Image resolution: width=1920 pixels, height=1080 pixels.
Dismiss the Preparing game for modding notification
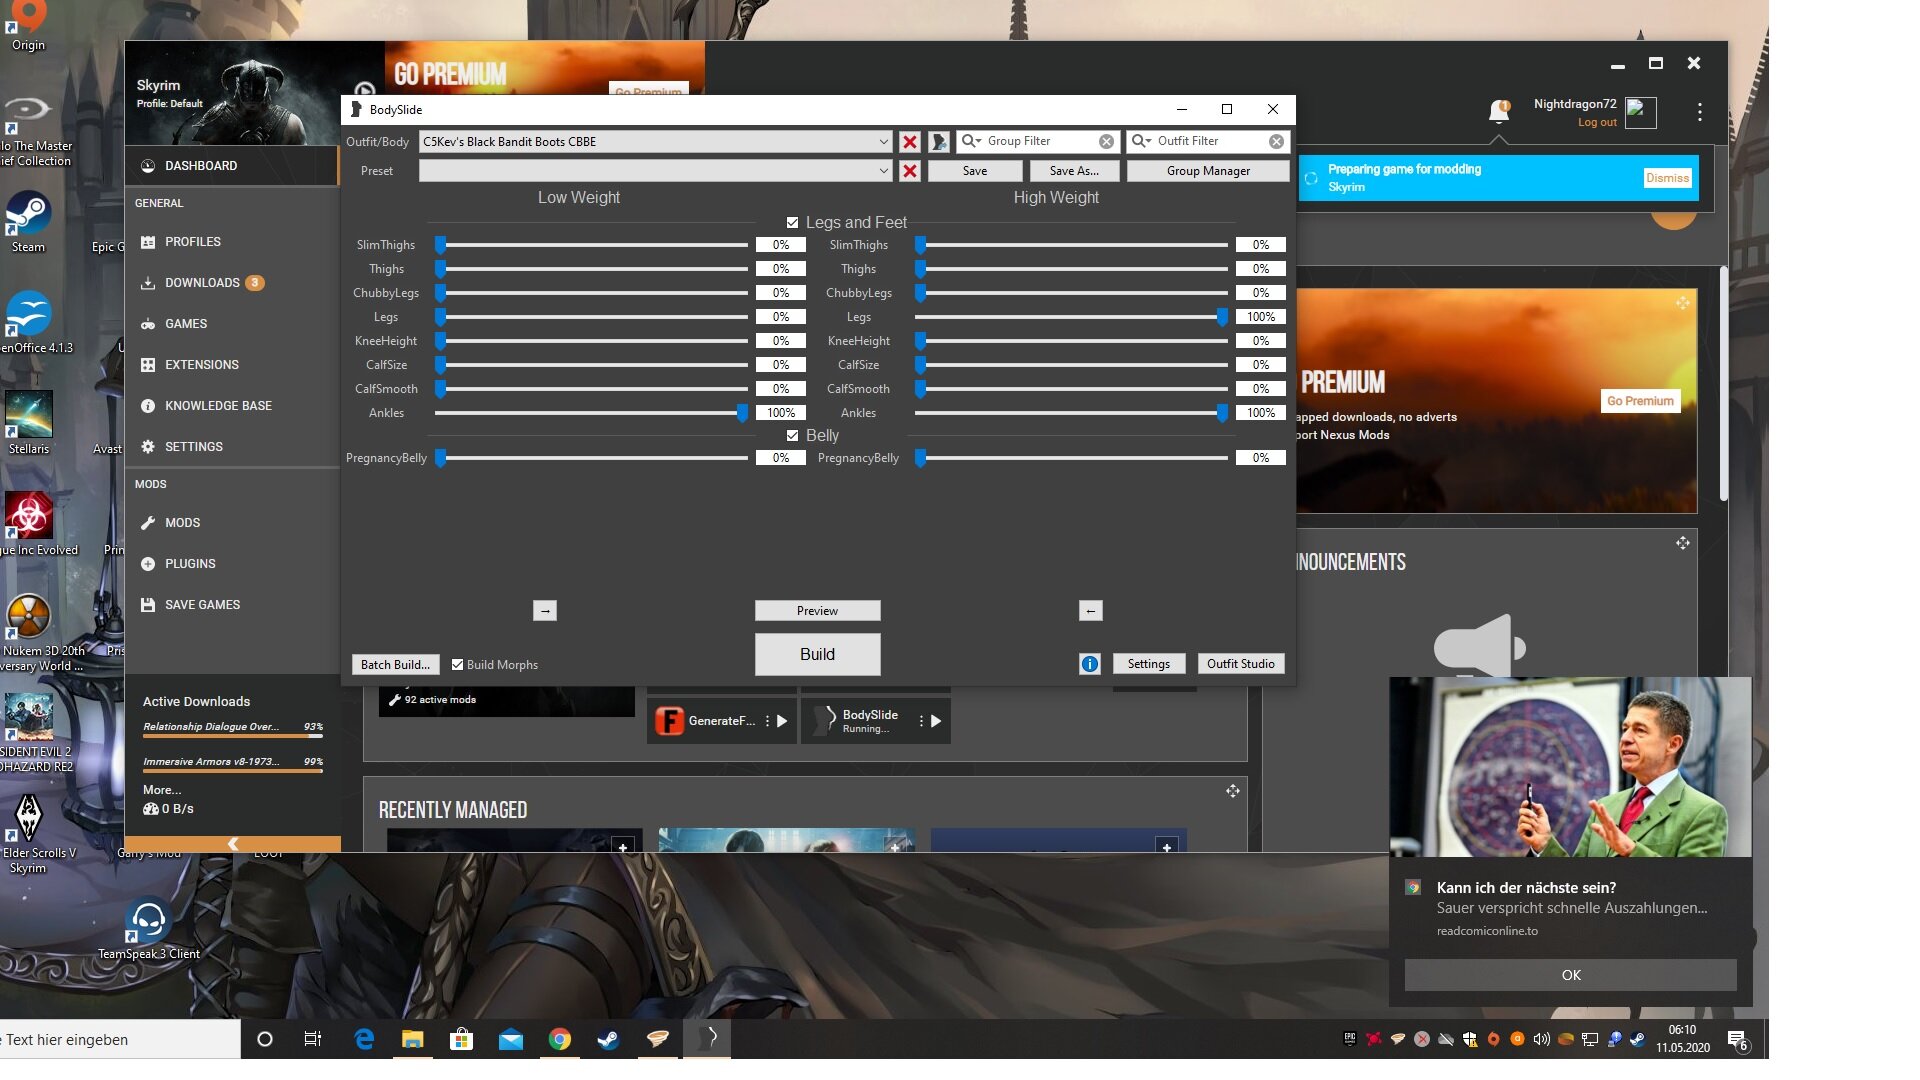pos(1667,178)
